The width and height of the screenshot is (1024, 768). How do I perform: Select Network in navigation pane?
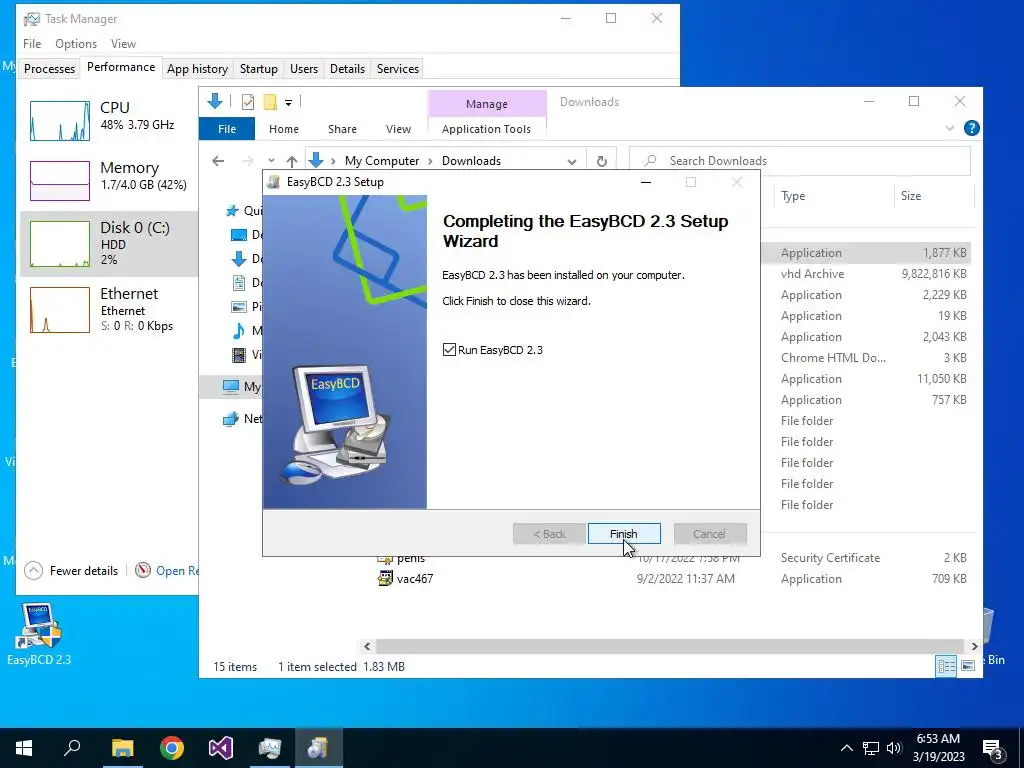coord(242,419)
